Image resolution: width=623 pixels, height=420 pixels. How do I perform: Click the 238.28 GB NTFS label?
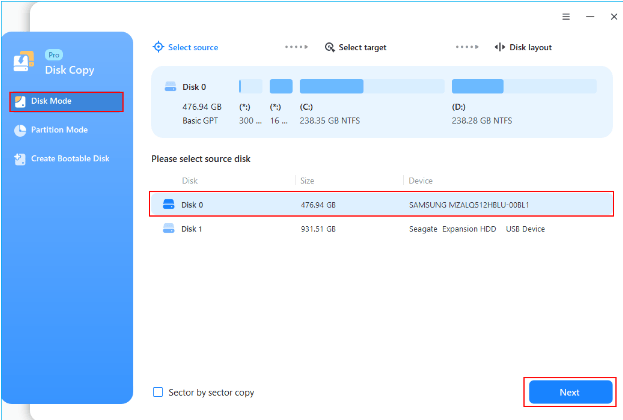pos(482,121)
